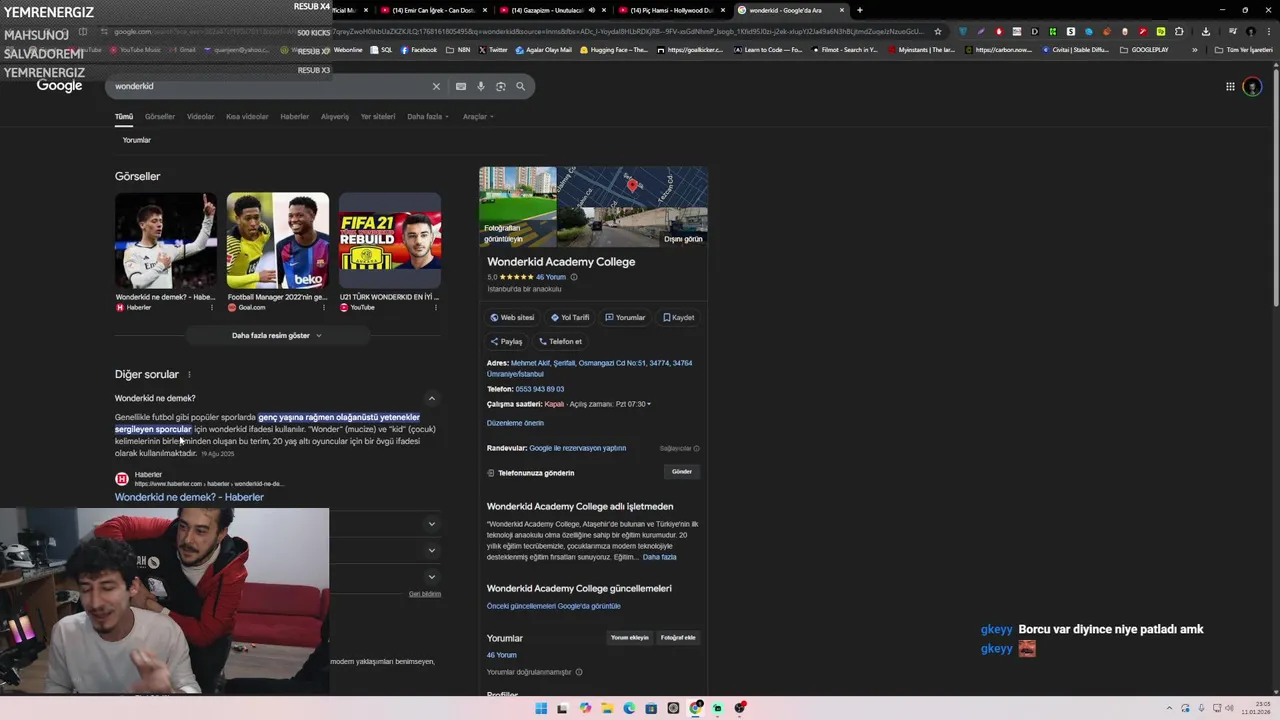Search by image using the lens icon
1280x720 pixels.
501,86
